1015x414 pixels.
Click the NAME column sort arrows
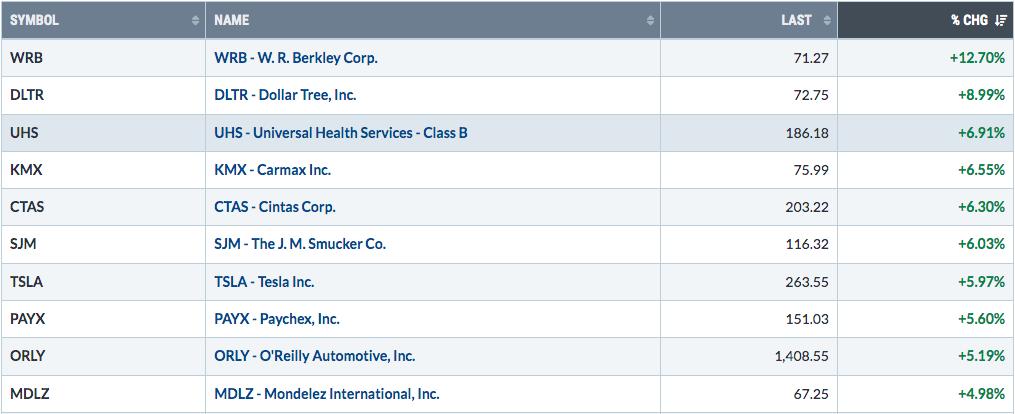click(651, 21)
